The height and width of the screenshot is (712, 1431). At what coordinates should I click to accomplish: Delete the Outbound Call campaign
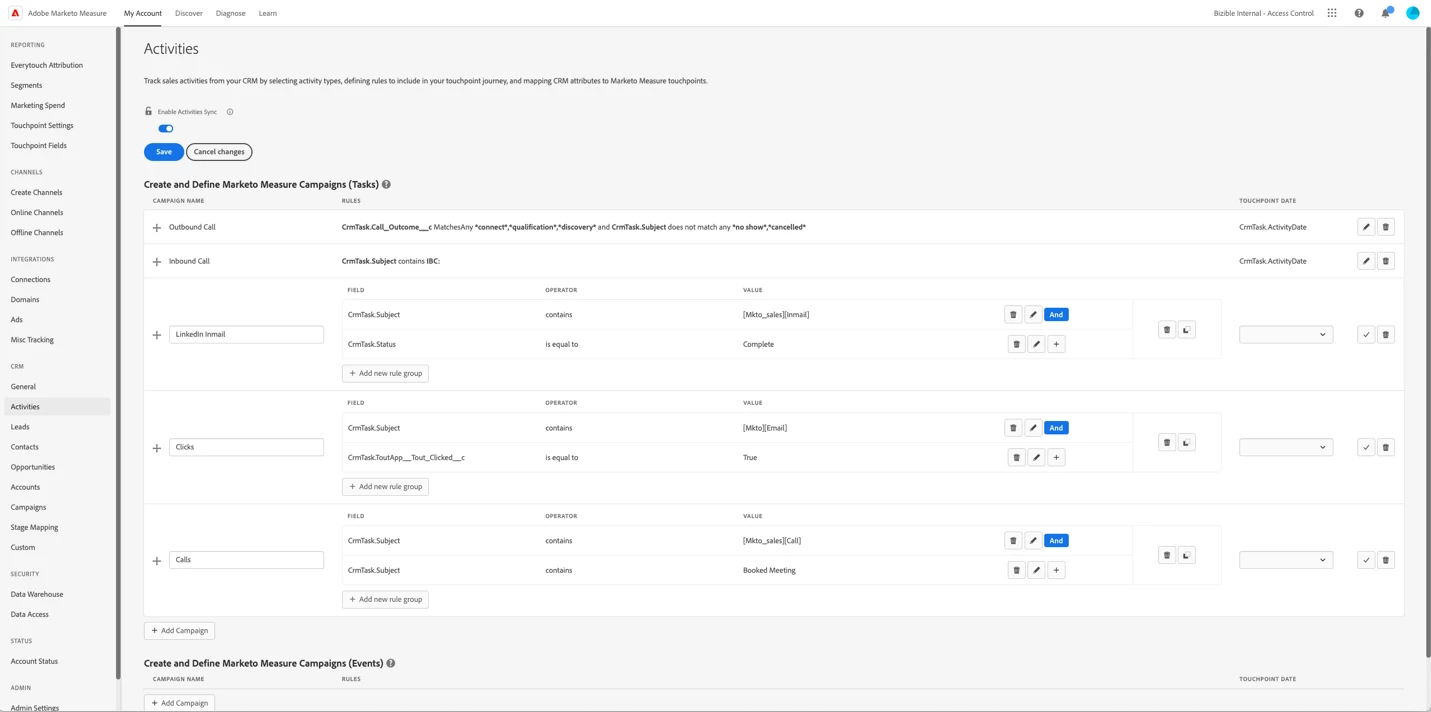(x=1386, y=227)
